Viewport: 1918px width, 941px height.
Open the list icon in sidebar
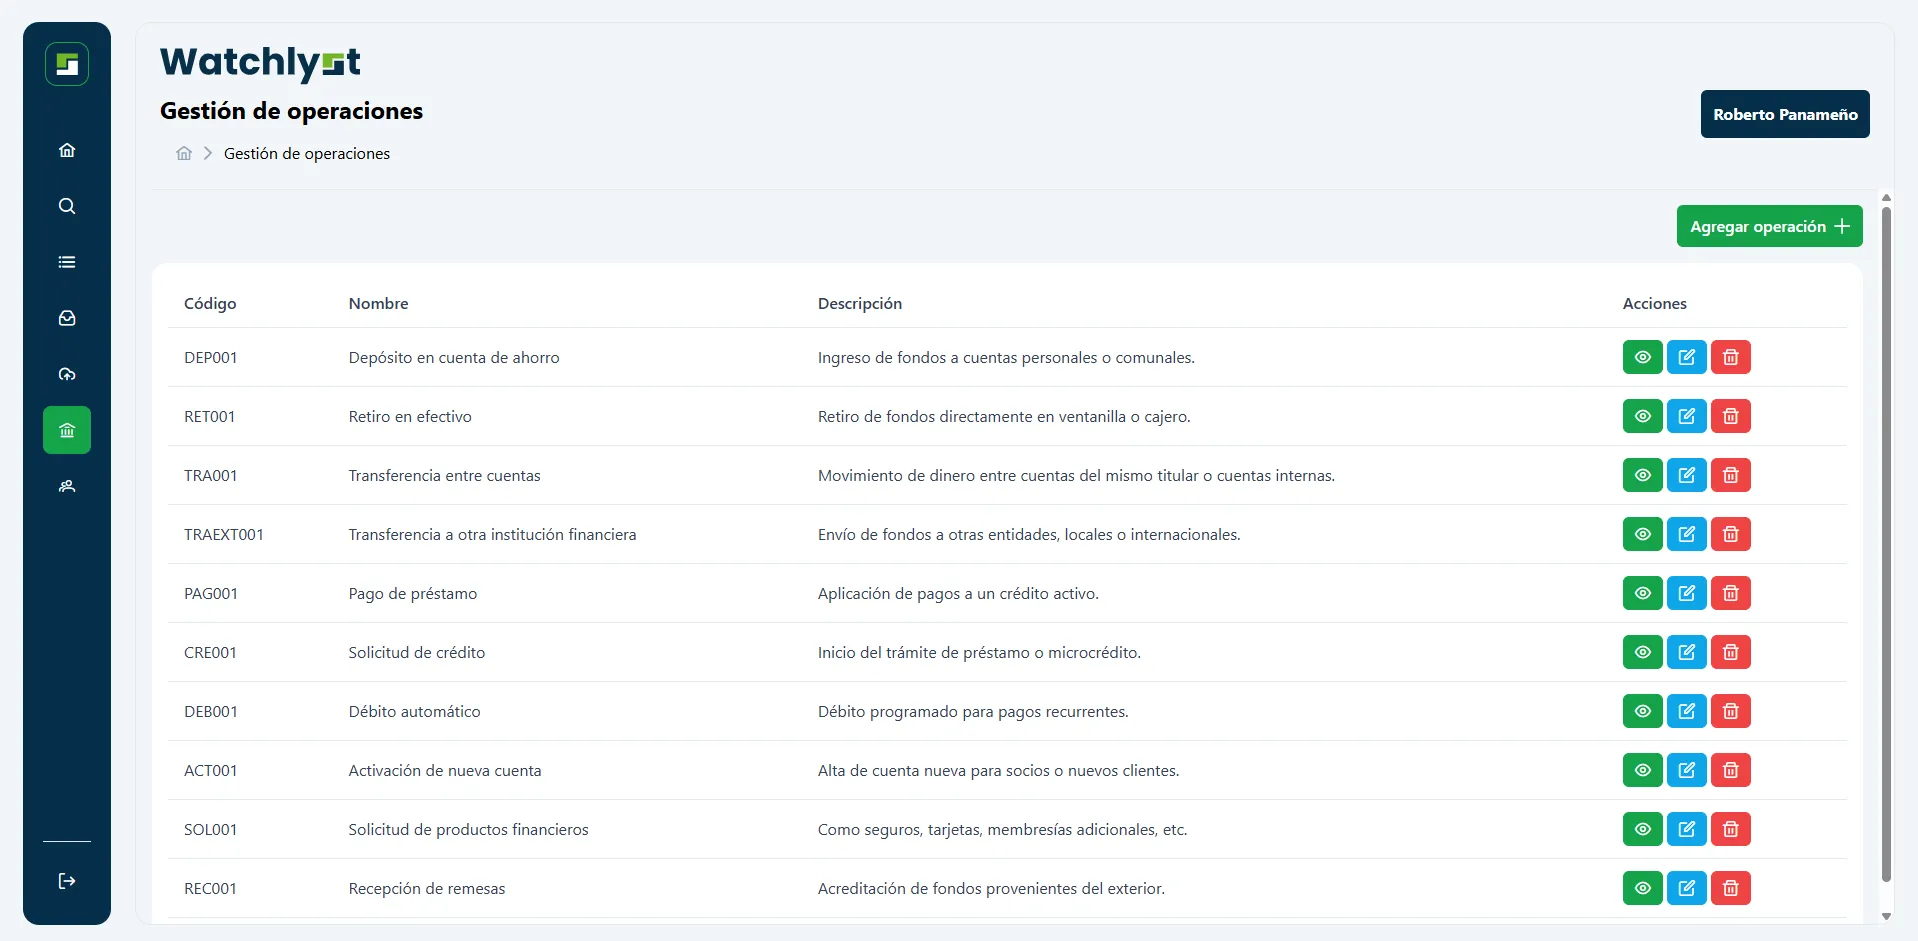(67, 262)
